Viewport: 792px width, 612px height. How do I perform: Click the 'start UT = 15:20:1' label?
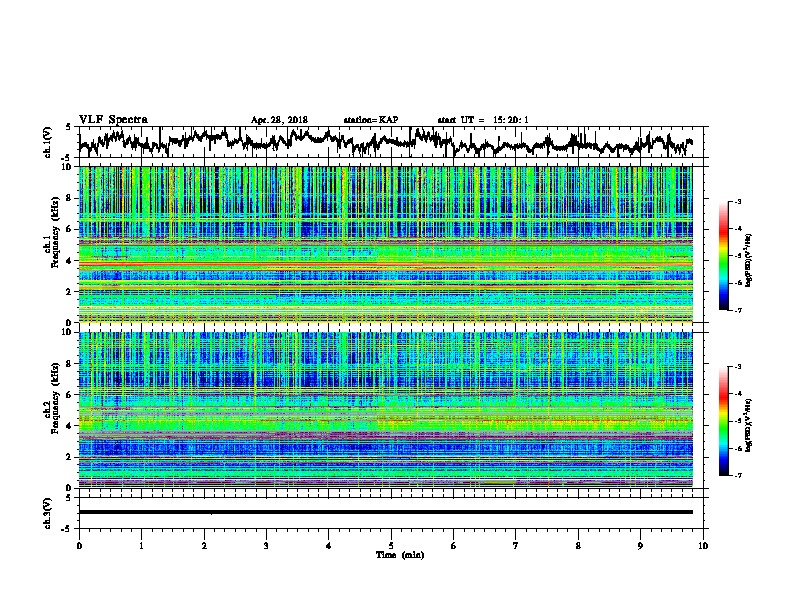pyautogui.click(x=483, y=120)
